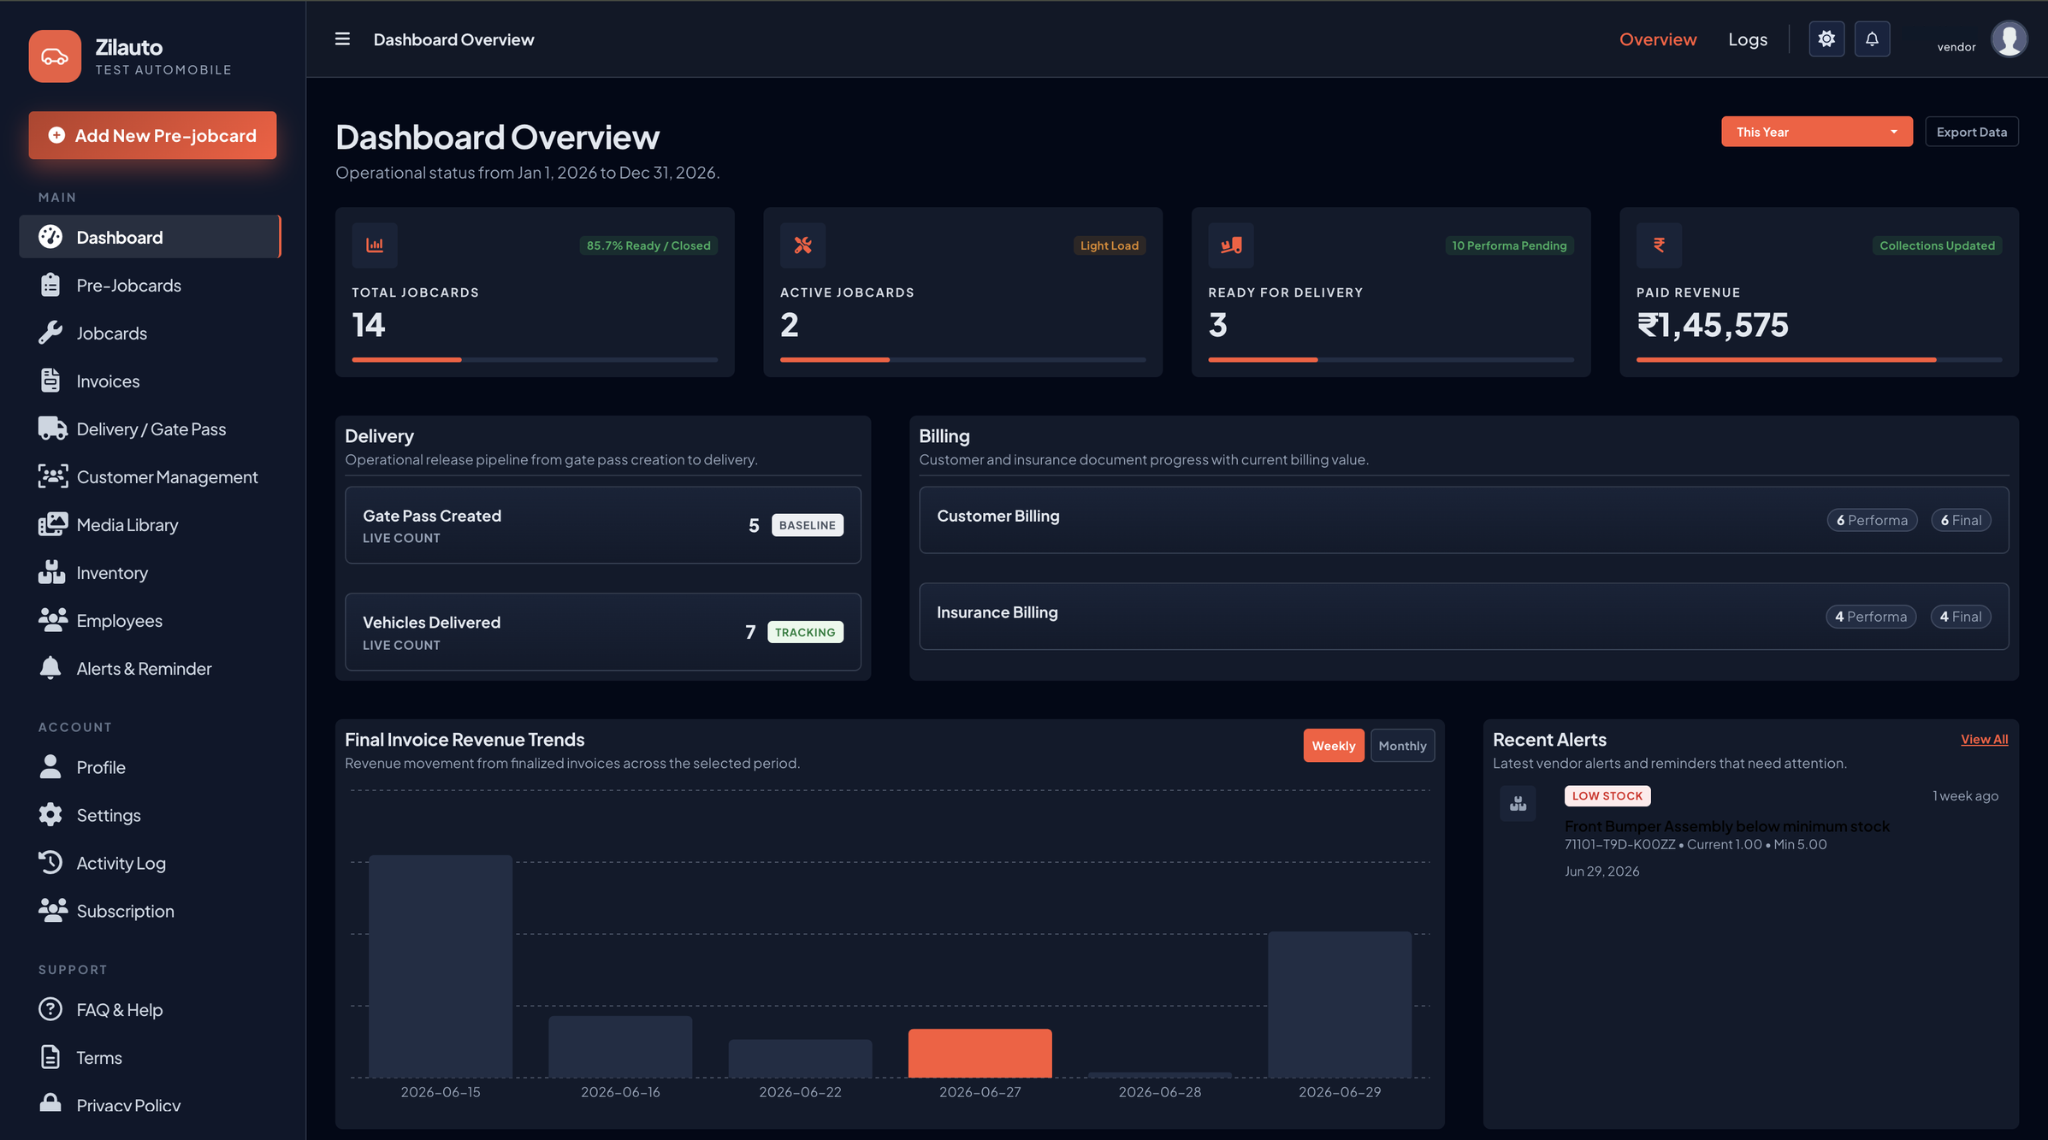Click the 10 Performa Pending badge
The width and height of the screenshot is (2048, 1140).
point(1509,246)
